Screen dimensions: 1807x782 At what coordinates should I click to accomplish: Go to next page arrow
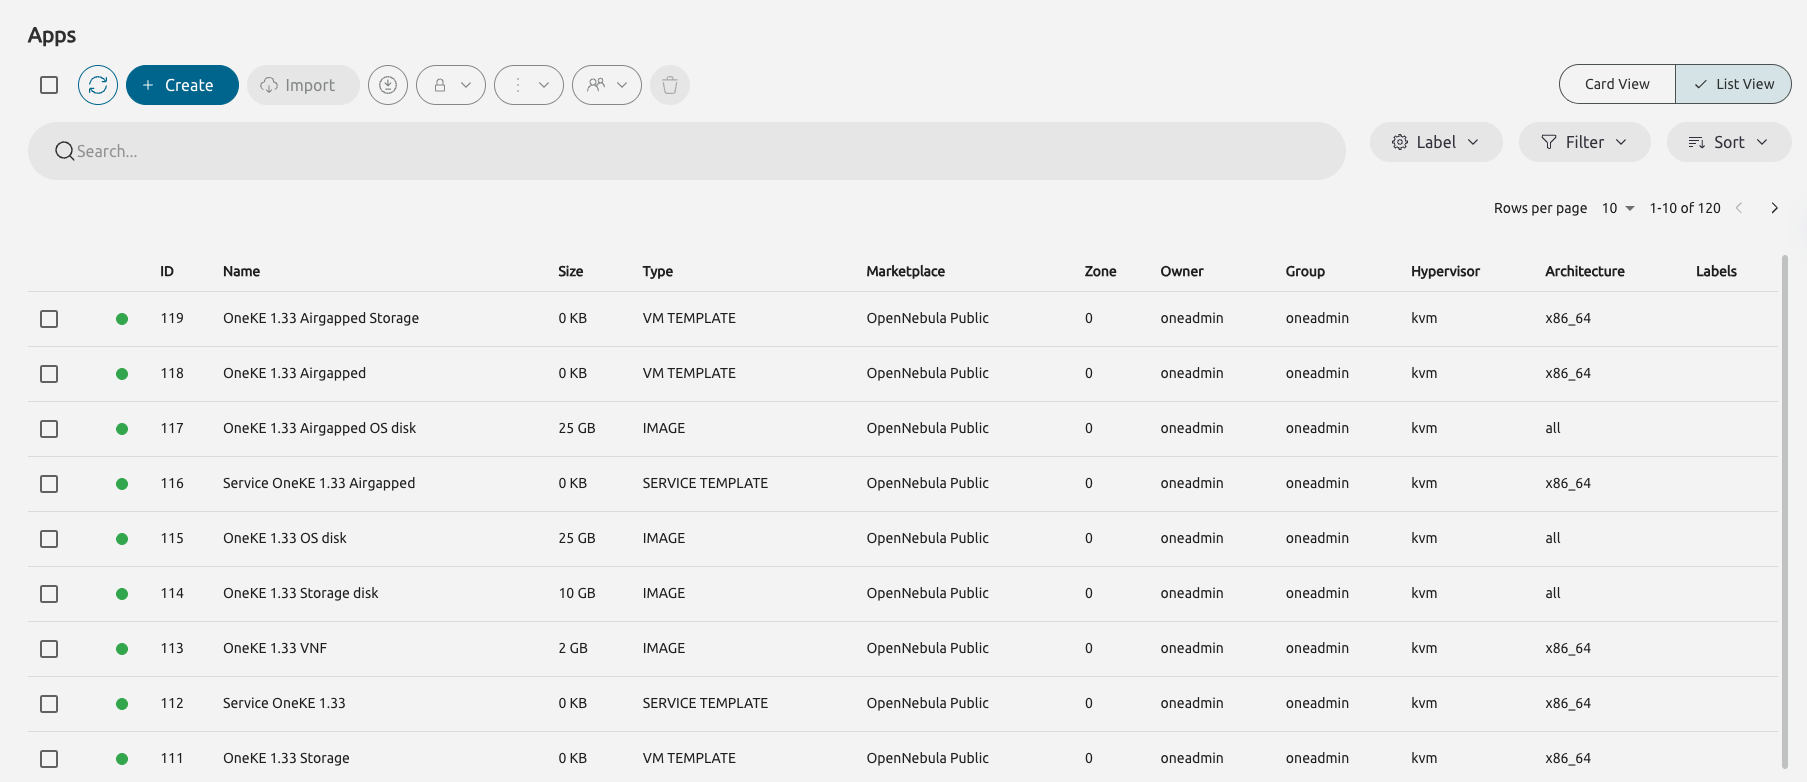coord(1775,208)
